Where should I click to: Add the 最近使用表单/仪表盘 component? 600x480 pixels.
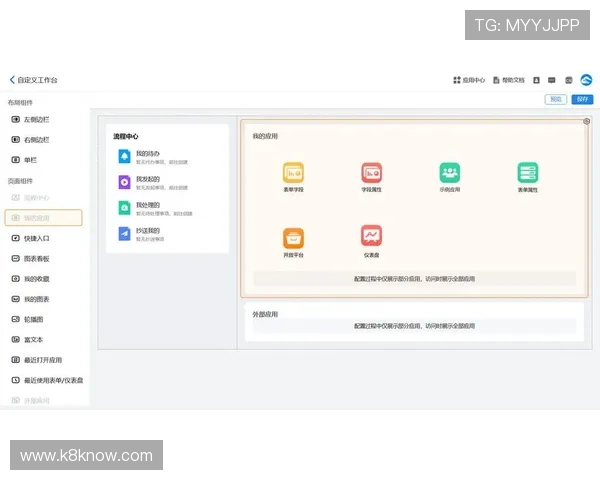coord(47,380)
